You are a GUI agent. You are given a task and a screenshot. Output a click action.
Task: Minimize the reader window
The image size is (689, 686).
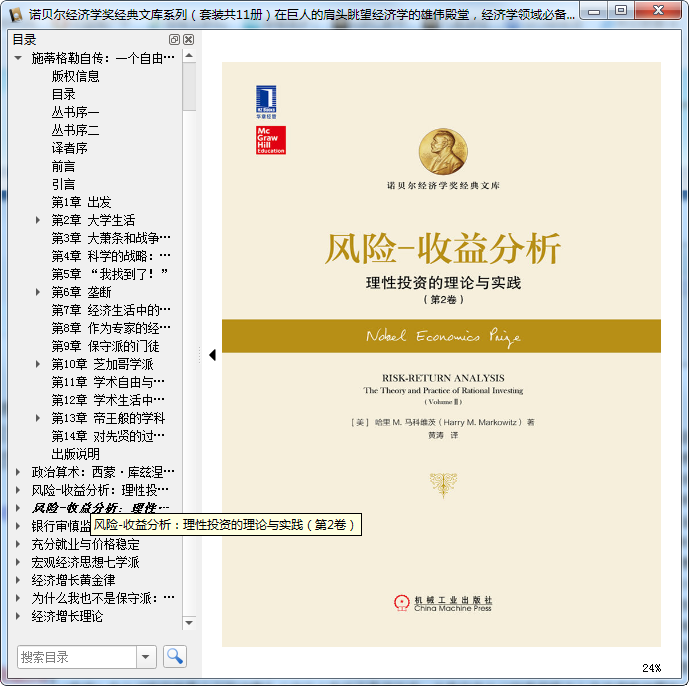(x=594, y=11)
